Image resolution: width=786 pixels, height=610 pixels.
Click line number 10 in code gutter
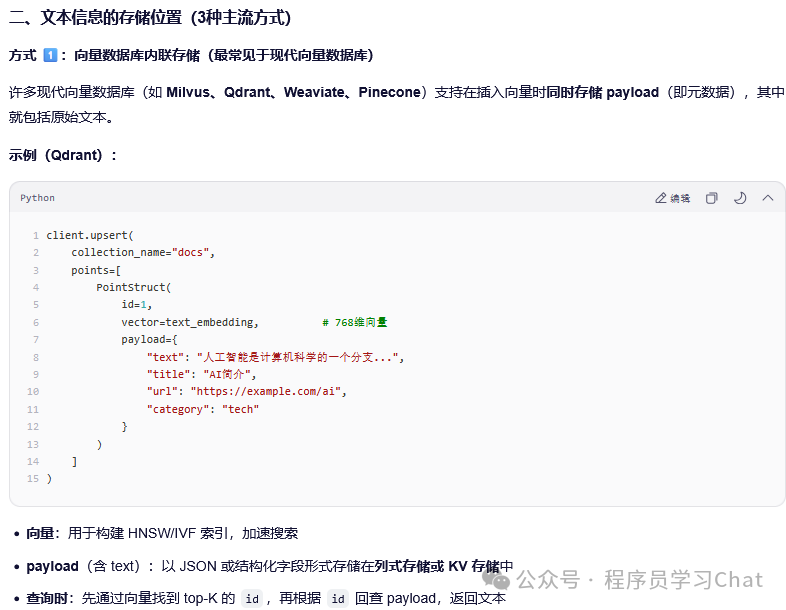pyautogui.click(x=33, y=391)
